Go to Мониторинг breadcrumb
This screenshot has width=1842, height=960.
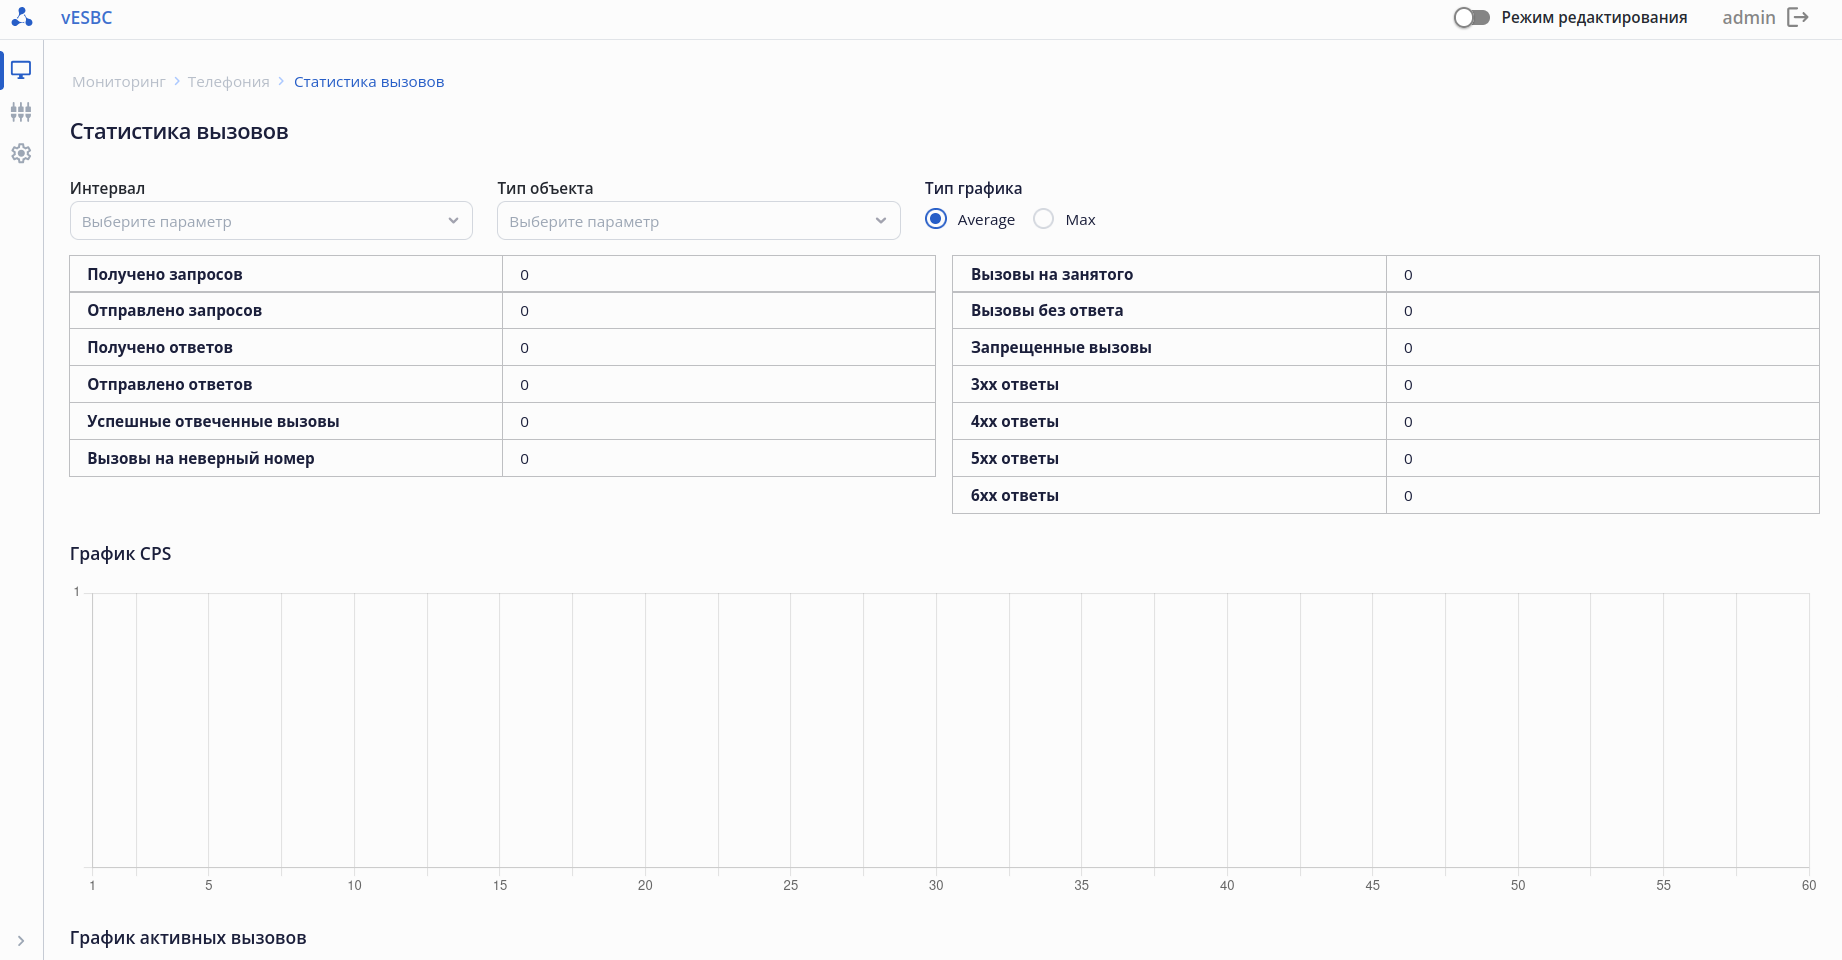(119, 82)
